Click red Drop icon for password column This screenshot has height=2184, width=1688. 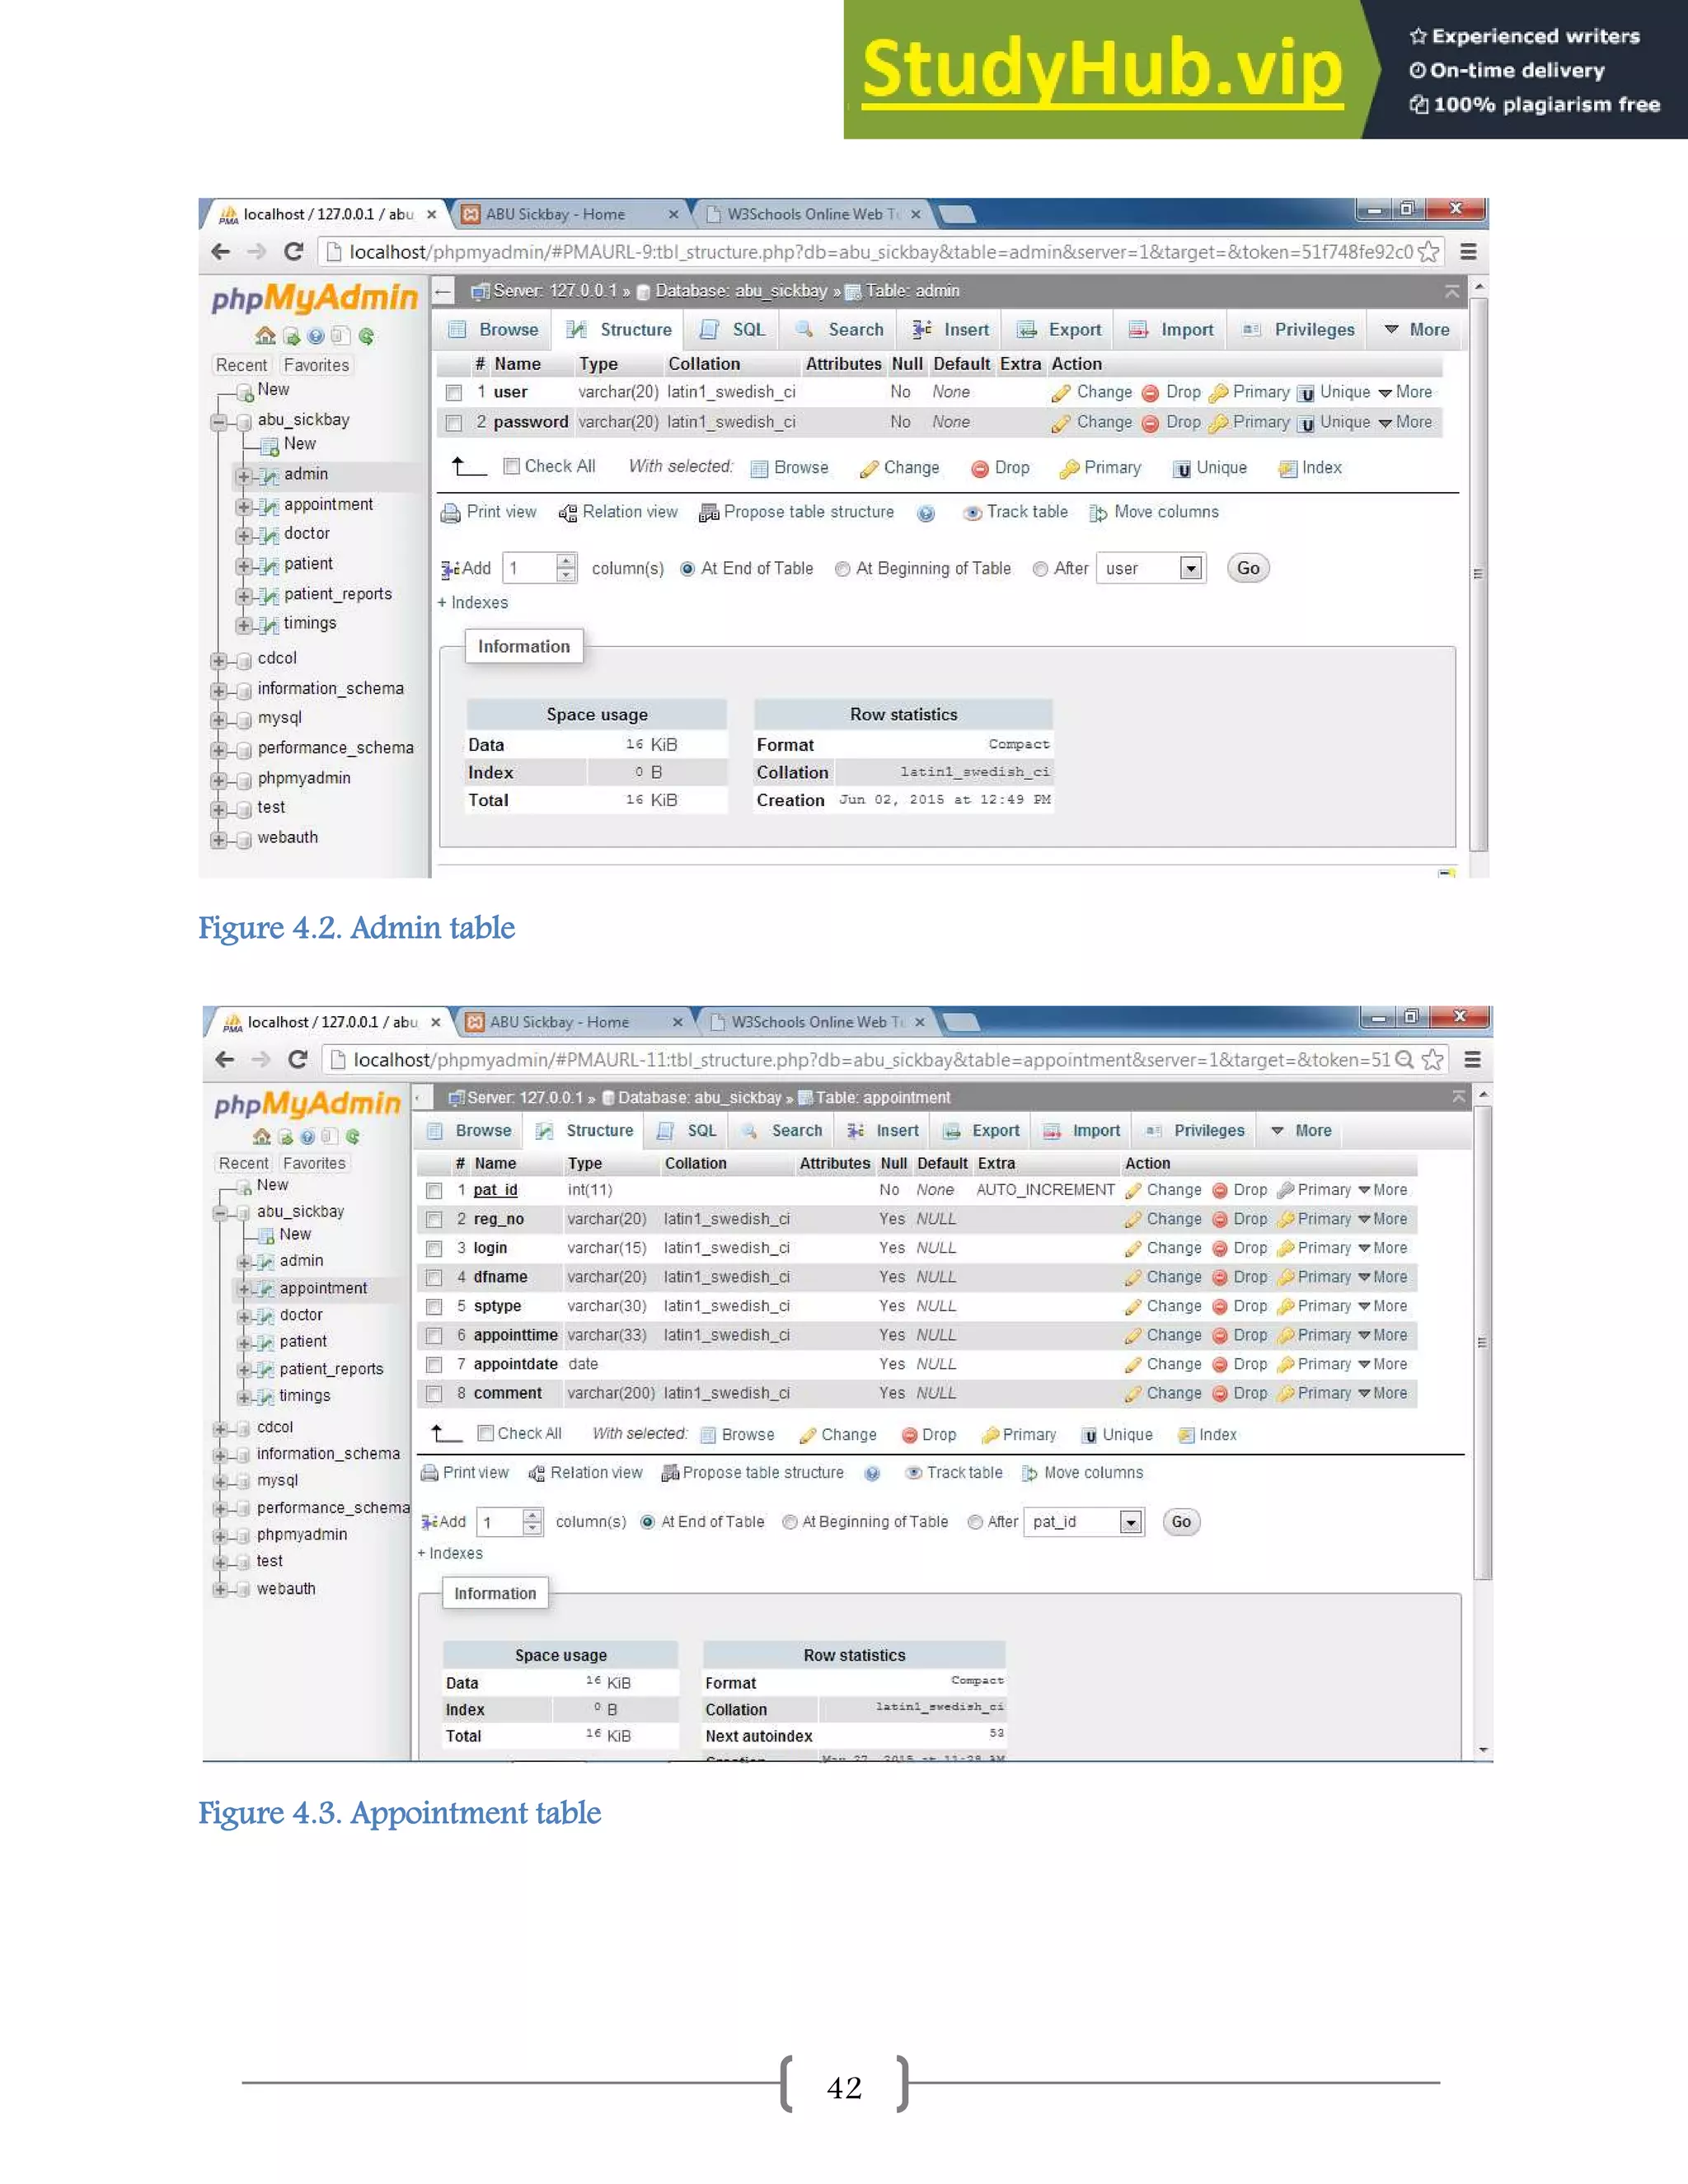click(x=1150, y=423)
